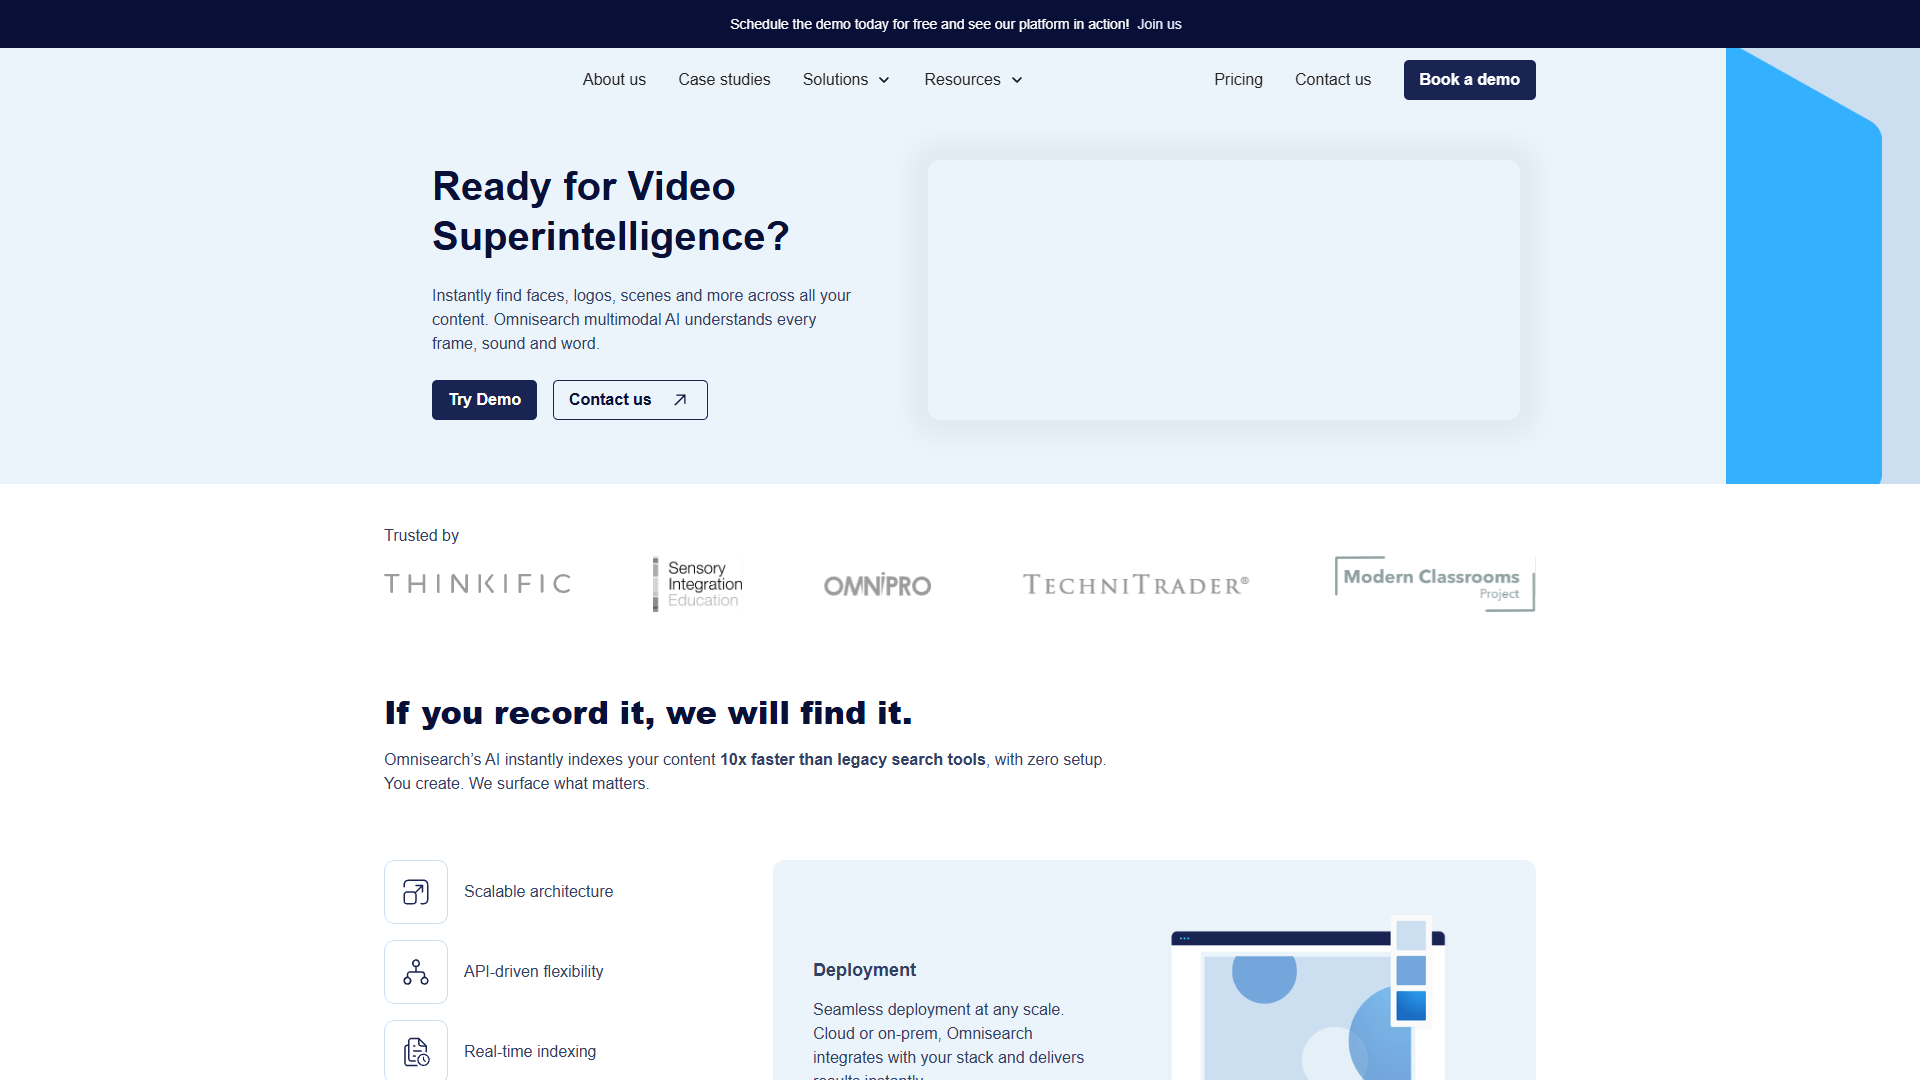Expand the Resources dropdown chevron
The width and height of the screenshot is (1920, 1080).
point(1017,80)
